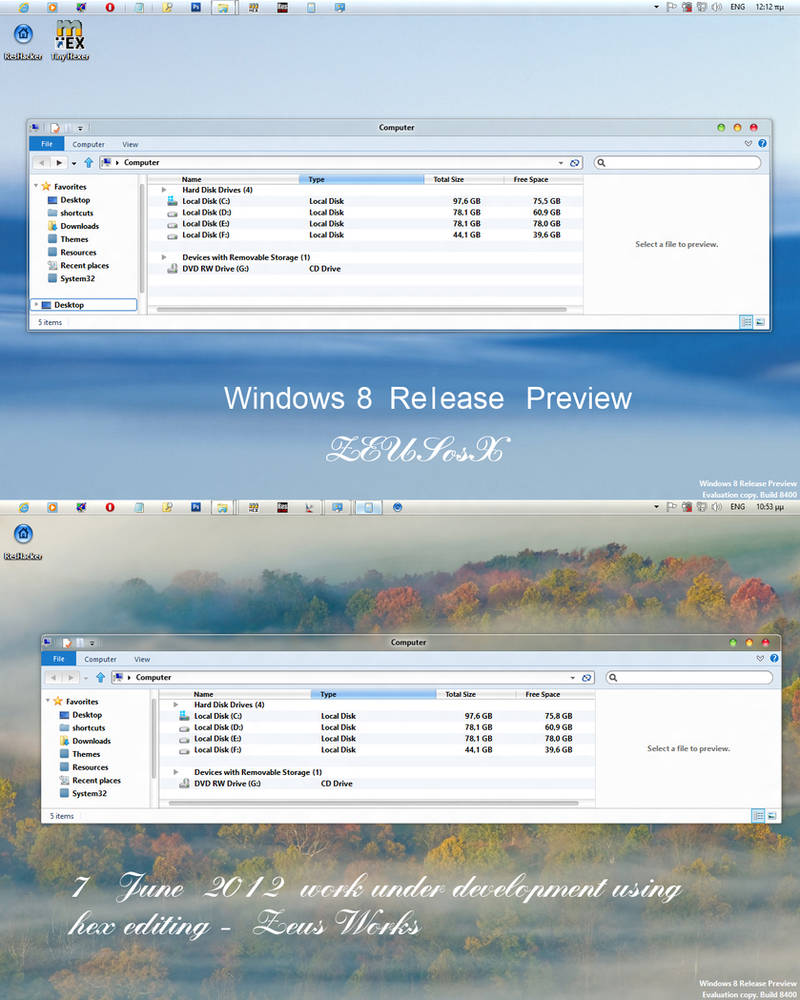800x1000 pixels.
Task: Open ResHacker shortcut on the upper desktop
Action: tap(23, 41)
